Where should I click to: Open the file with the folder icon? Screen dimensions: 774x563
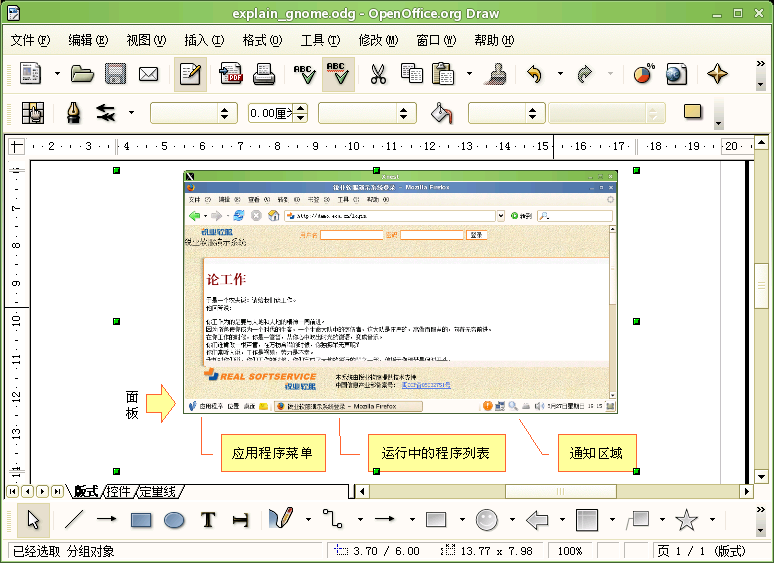click(x=82, y=74)
